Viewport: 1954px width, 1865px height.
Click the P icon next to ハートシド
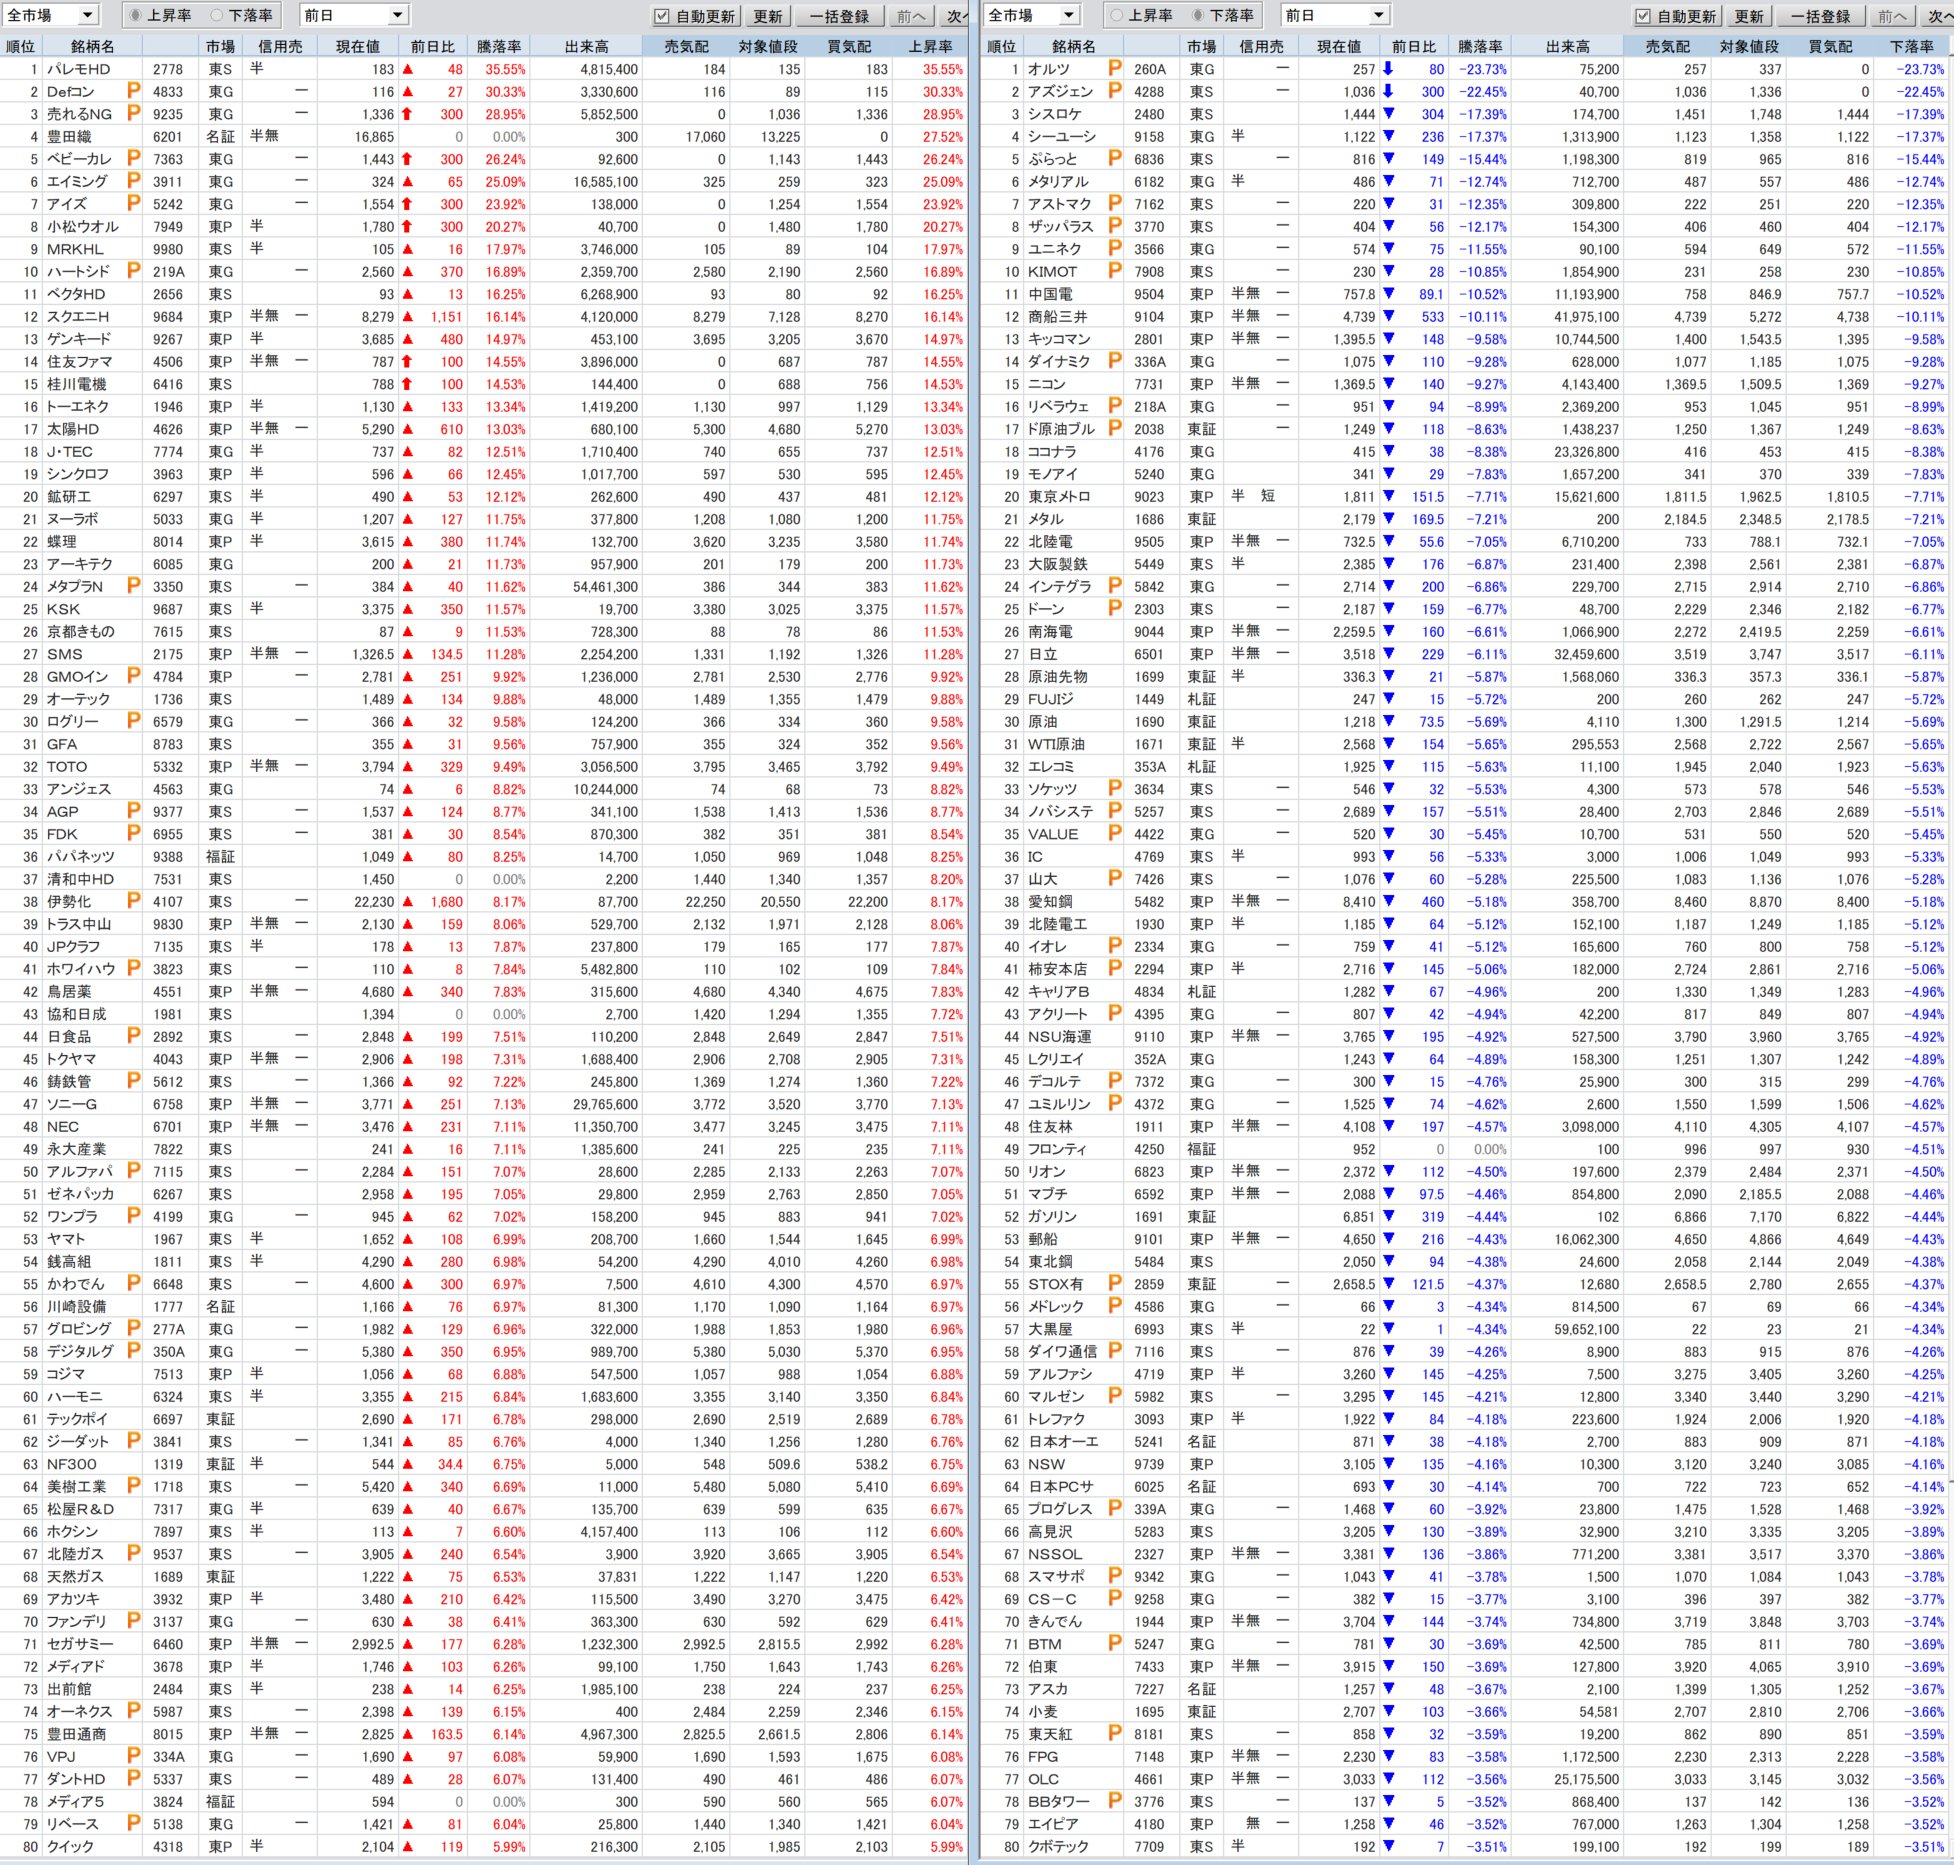[133, 271]
